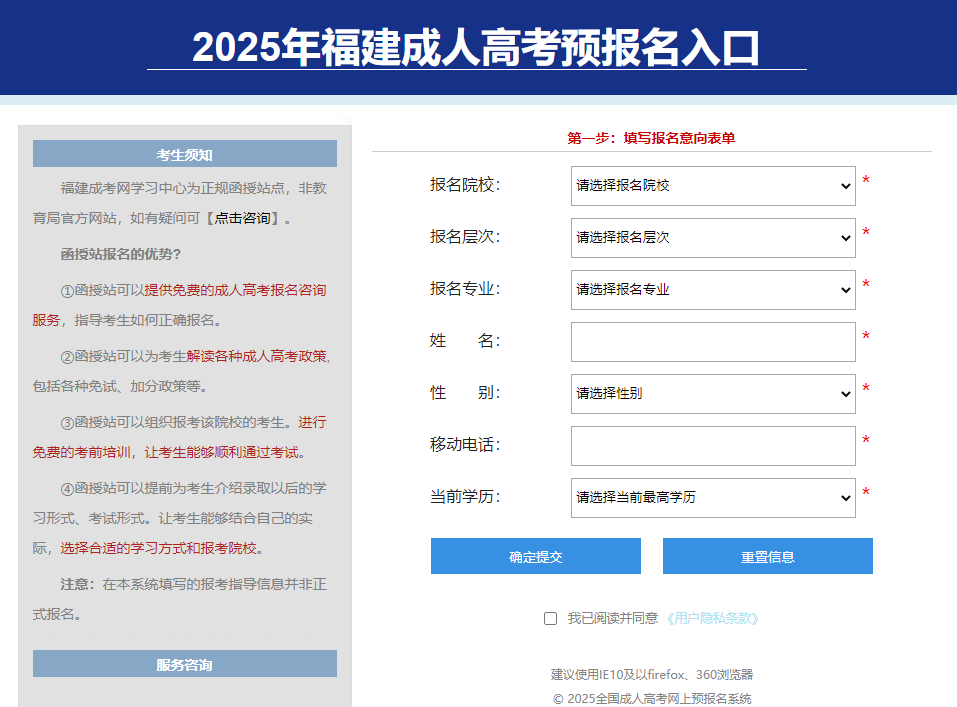
Task: Open the 报名专业 dropdown
Action: (712, 290)
